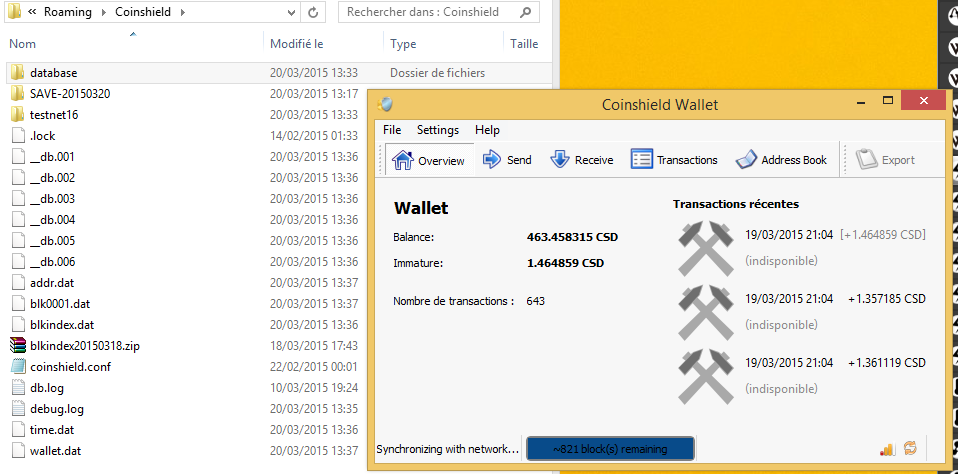Select the testnet16 folder
Viewport: 958px width, 474px height.
pyautogui.click(x=54, y=115)
